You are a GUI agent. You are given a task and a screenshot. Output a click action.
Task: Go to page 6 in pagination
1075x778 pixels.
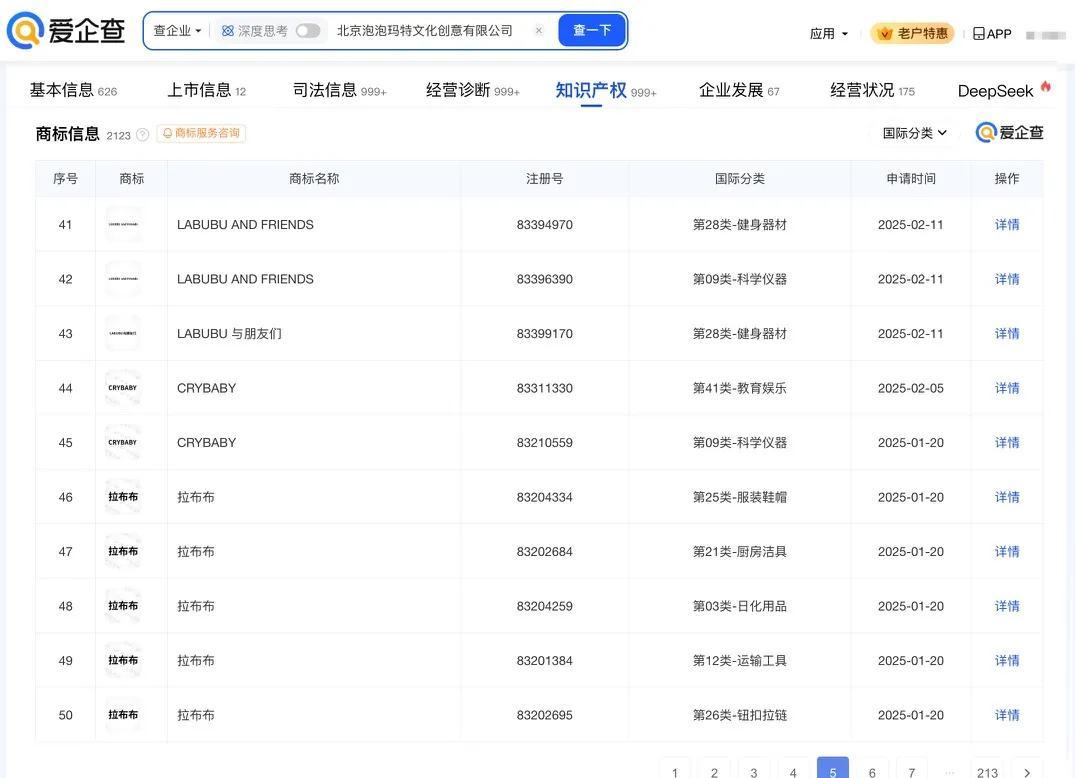pyautogui.click(x=872, y=771)
